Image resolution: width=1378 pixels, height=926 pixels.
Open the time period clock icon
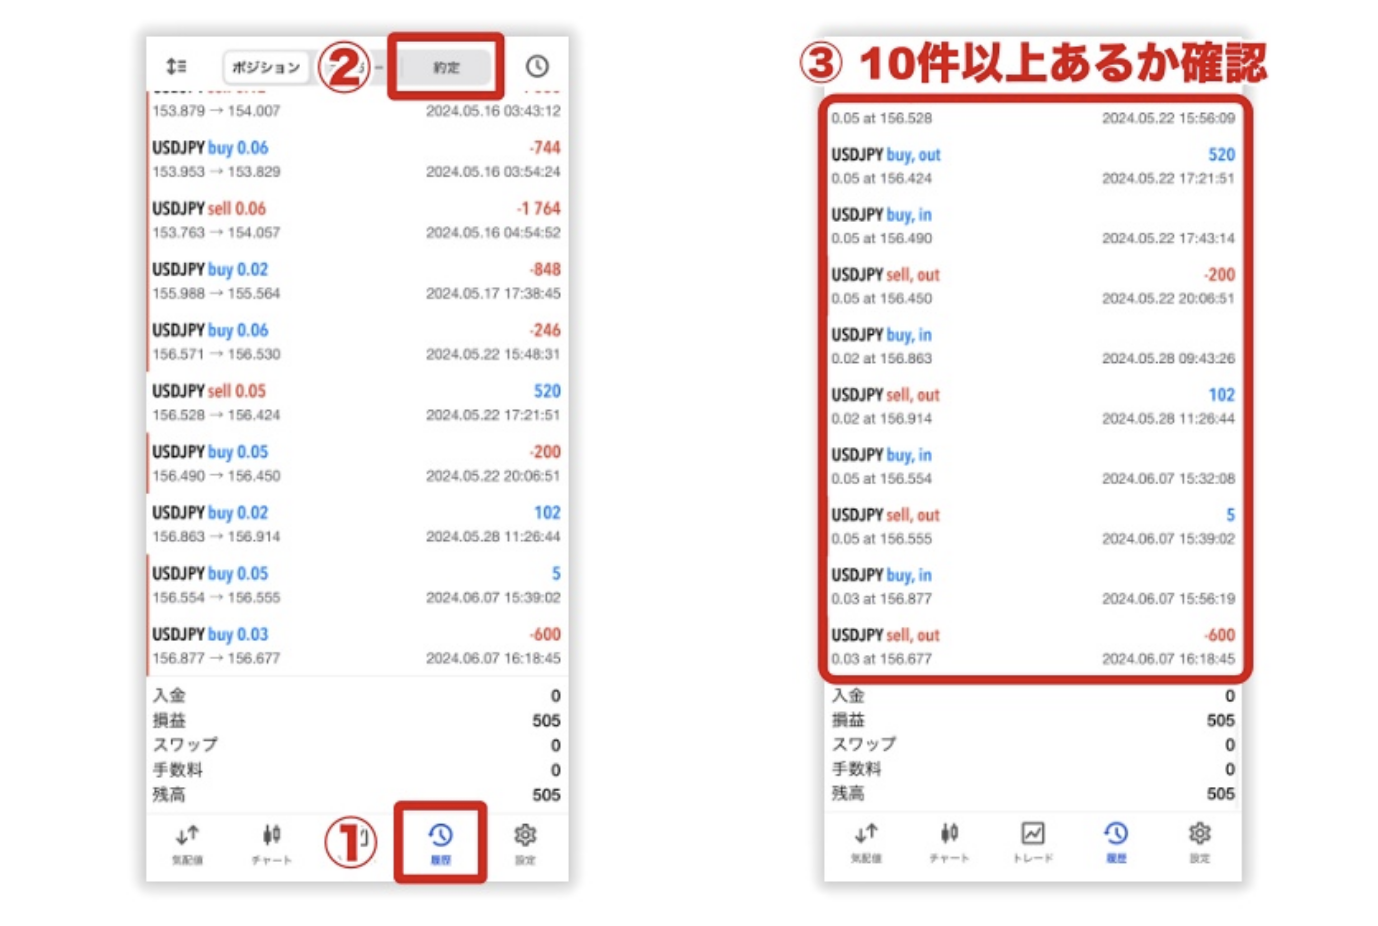tap(539, 67)
